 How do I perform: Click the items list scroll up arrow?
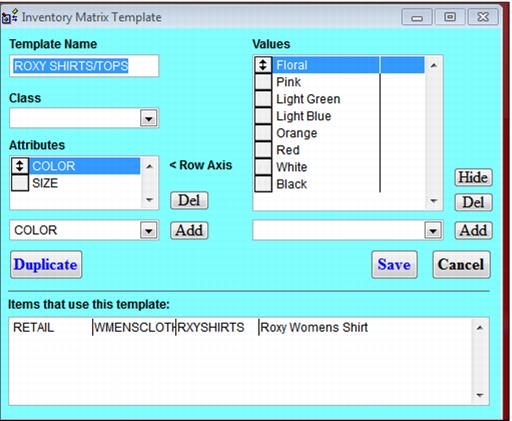pyautogui.click(x=480, y=328)
